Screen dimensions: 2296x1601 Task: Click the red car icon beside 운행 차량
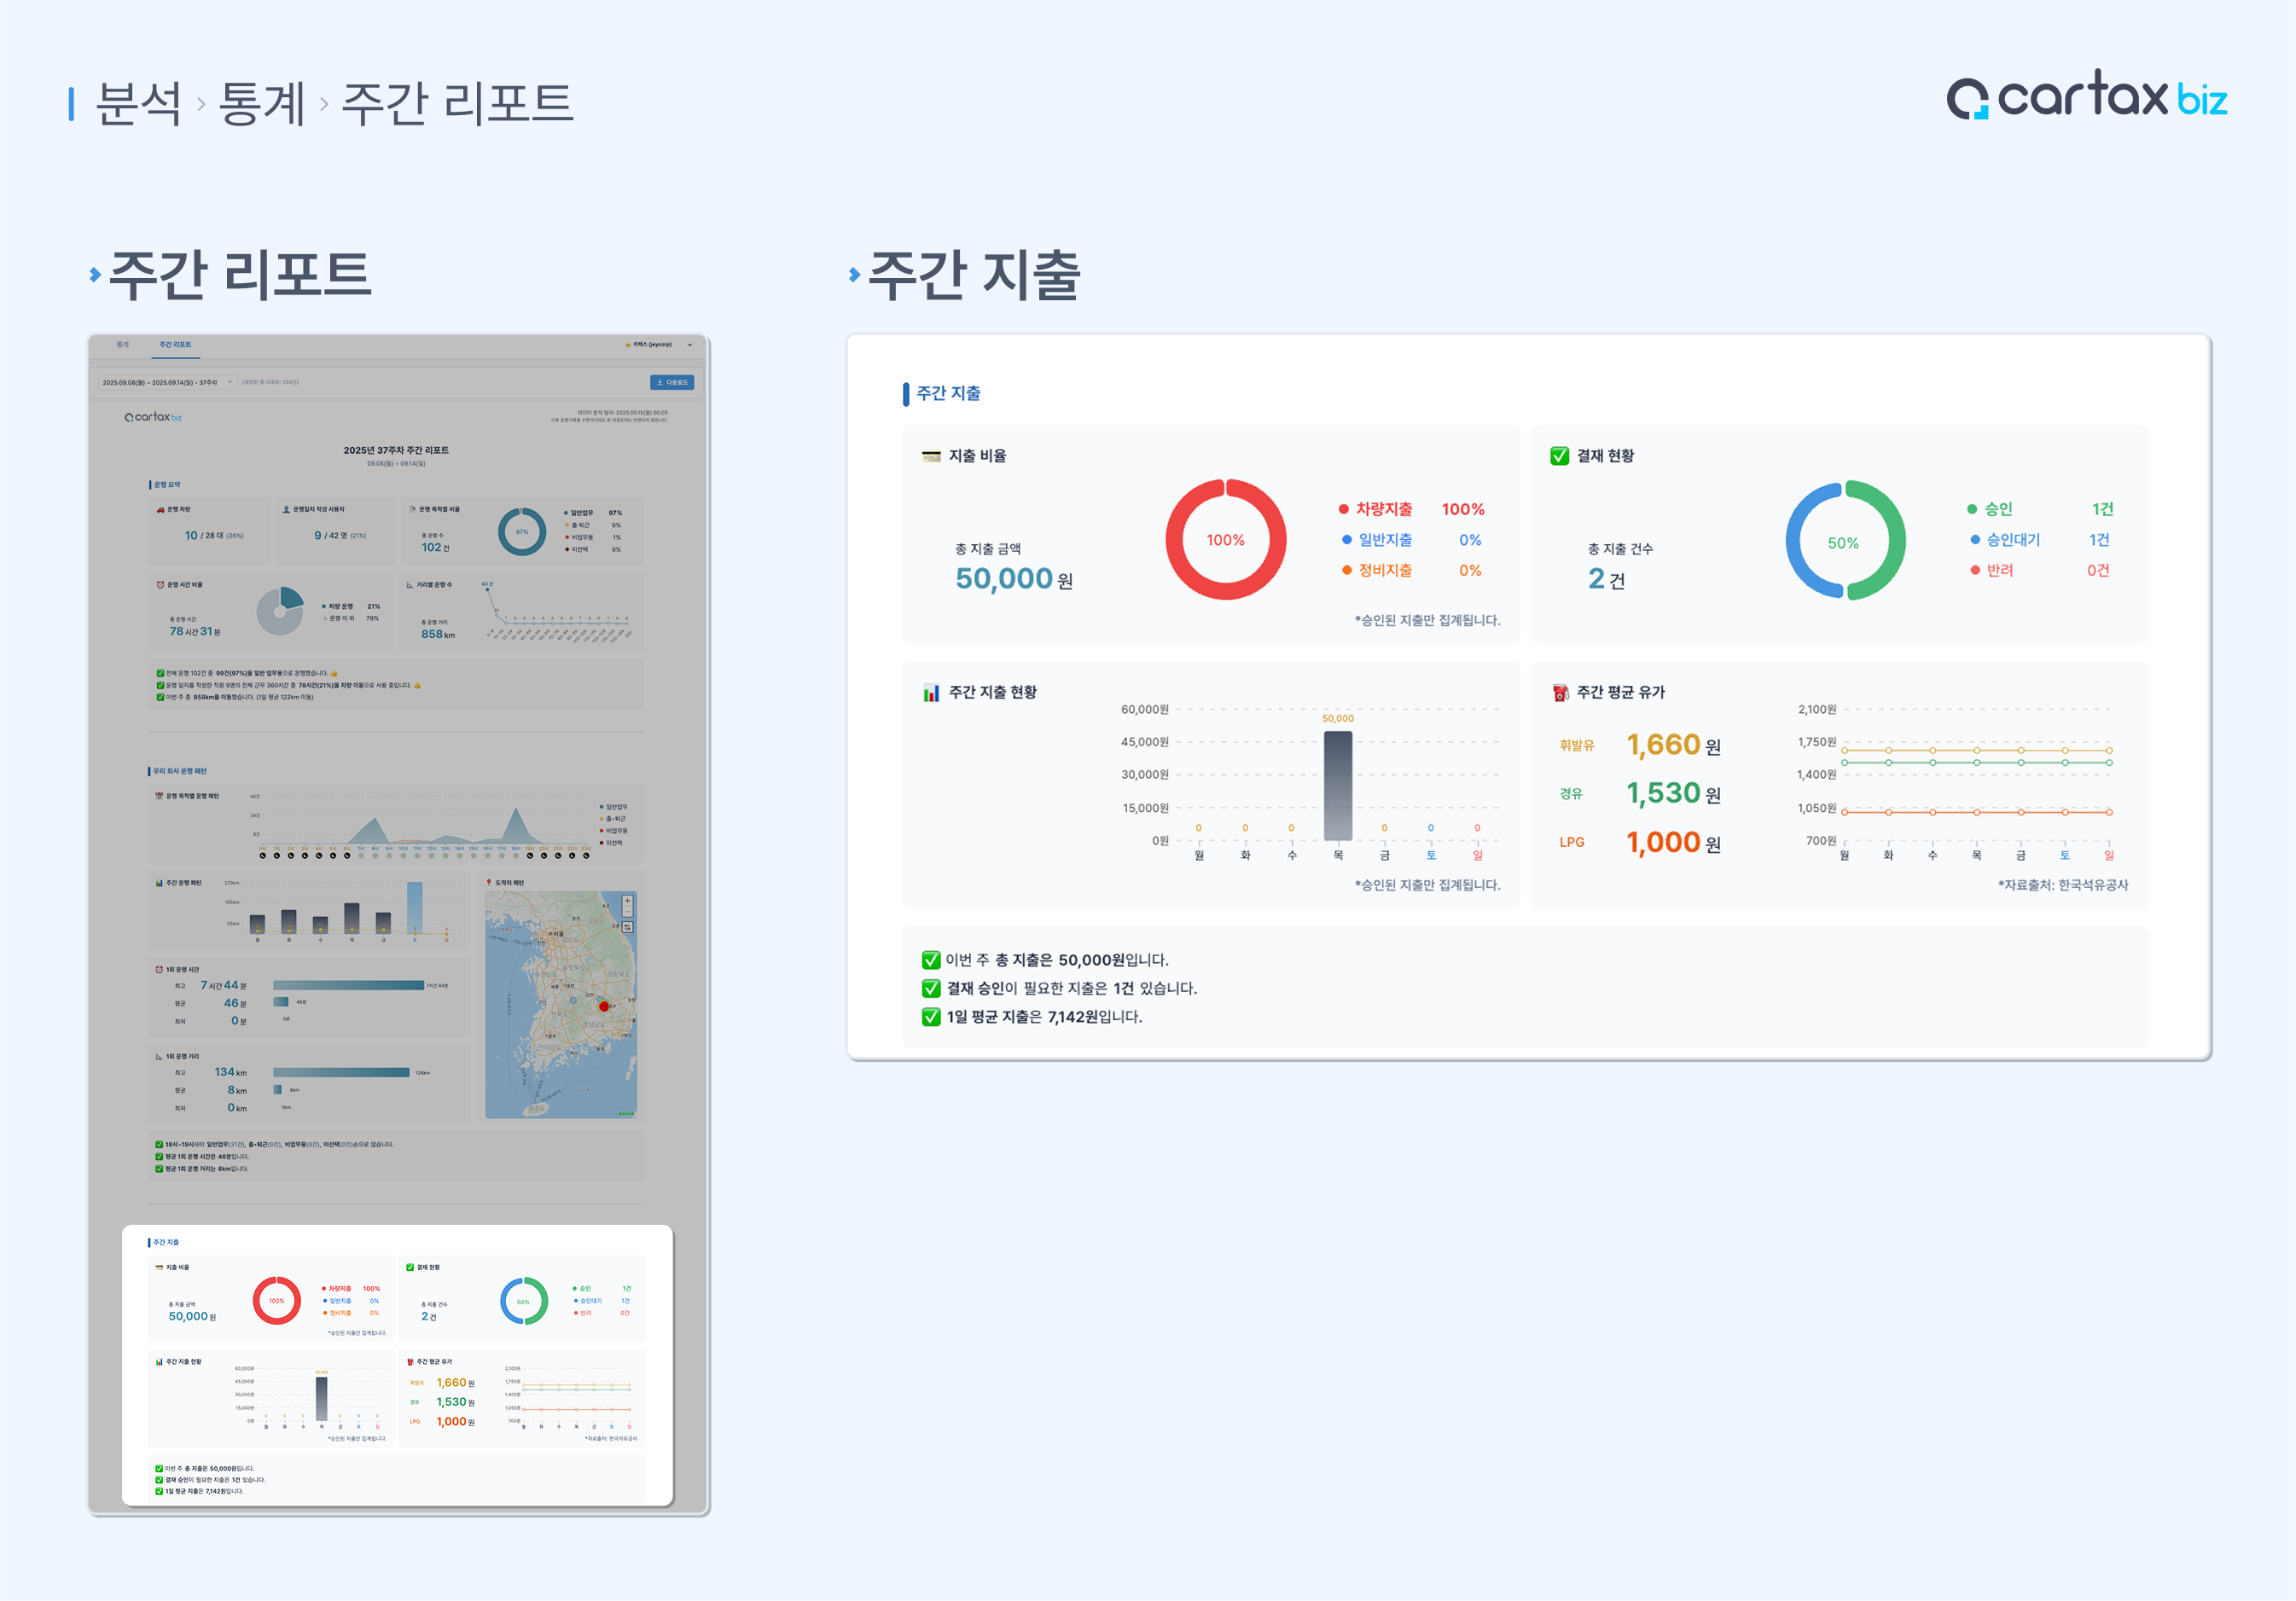tap(160, 510)
